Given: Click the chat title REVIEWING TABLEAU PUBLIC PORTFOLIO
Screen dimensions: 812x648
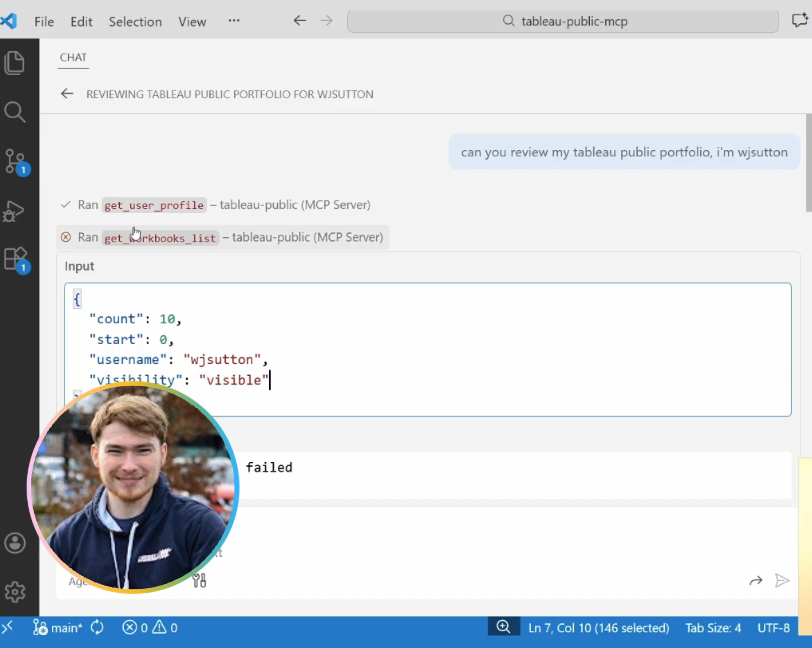Looking at the screenshot, I should 229,94.
